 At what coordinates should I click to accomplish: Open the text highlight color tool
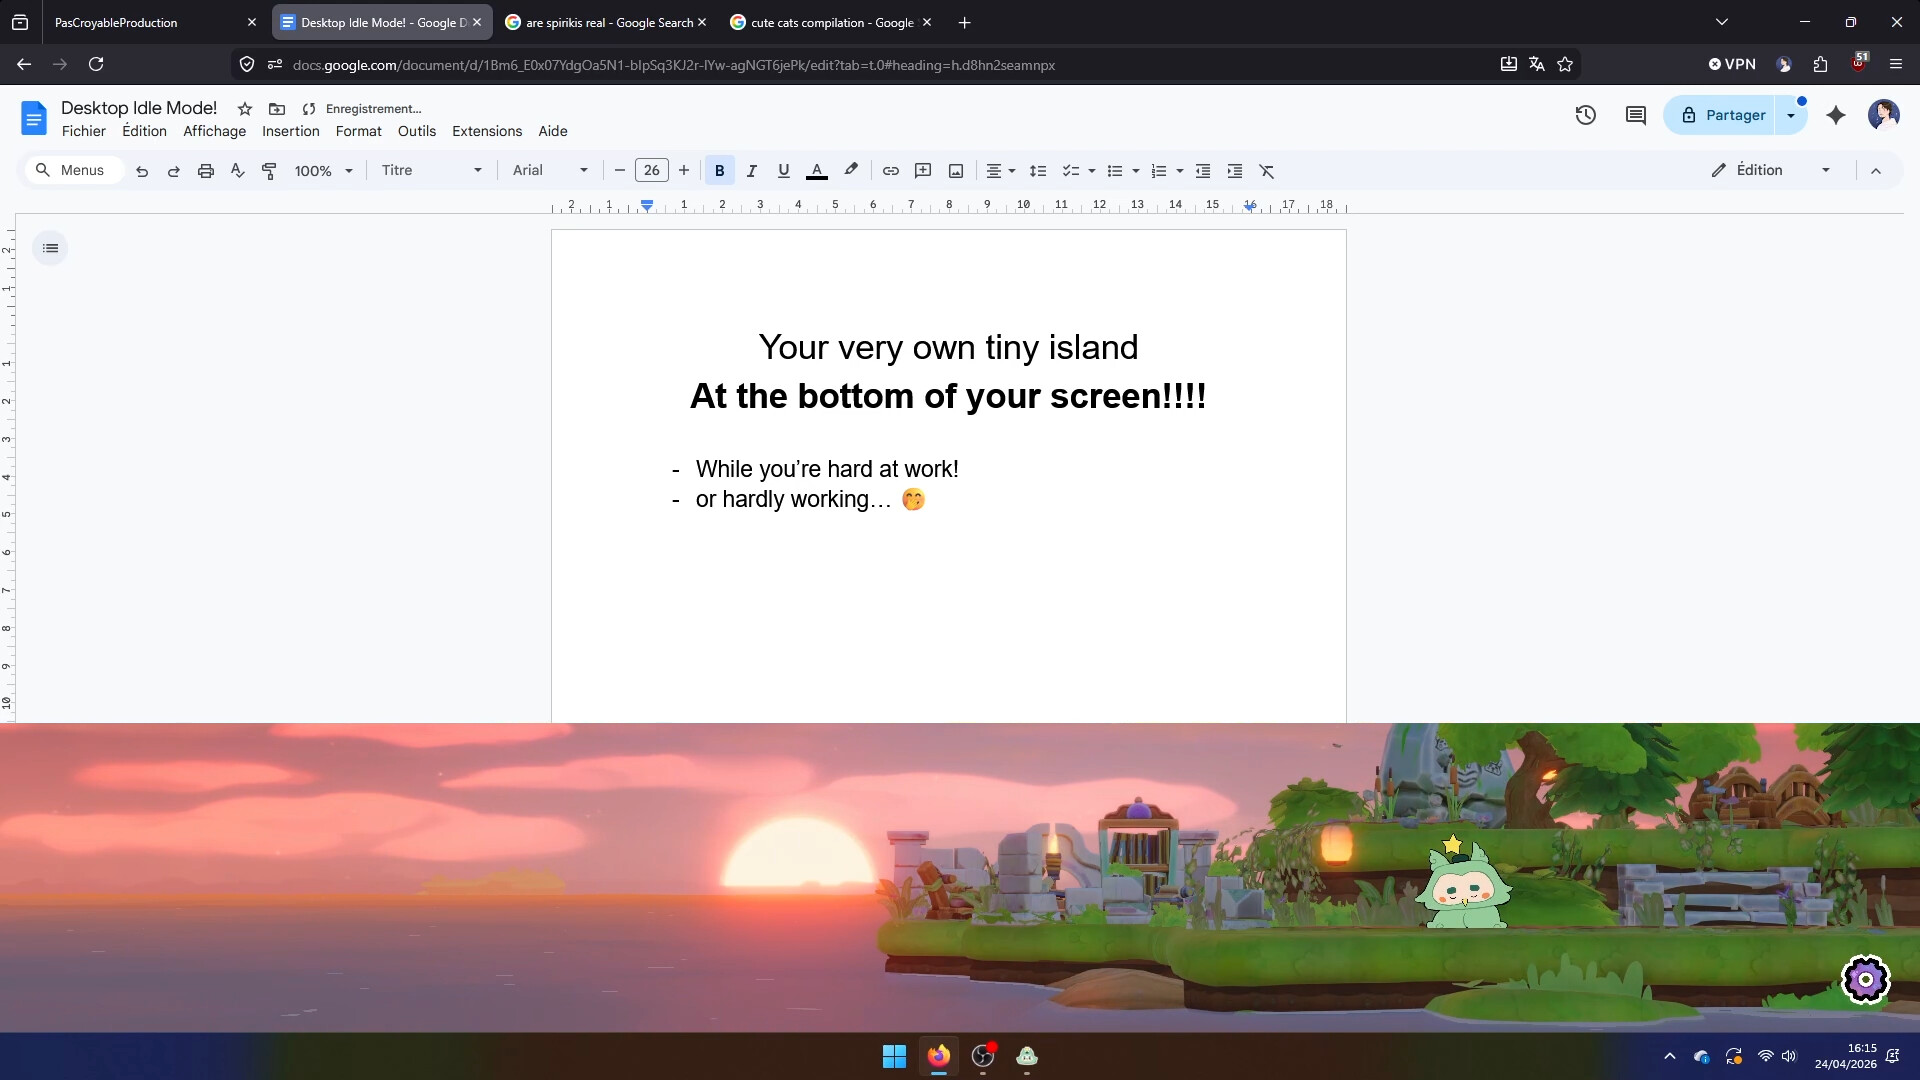851,171
